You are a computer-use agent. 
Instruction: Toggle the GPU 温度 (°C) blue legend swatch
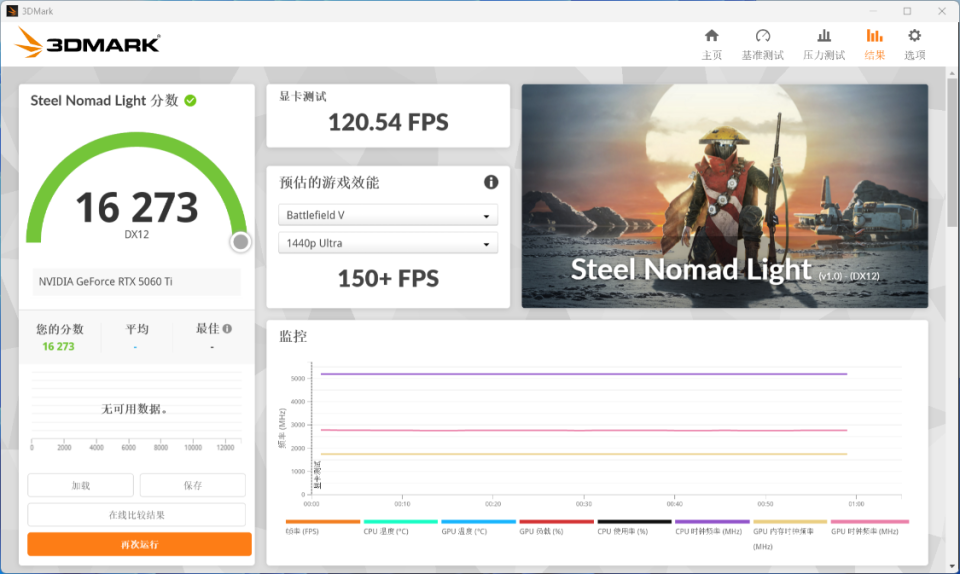click(x=478, y=521)
